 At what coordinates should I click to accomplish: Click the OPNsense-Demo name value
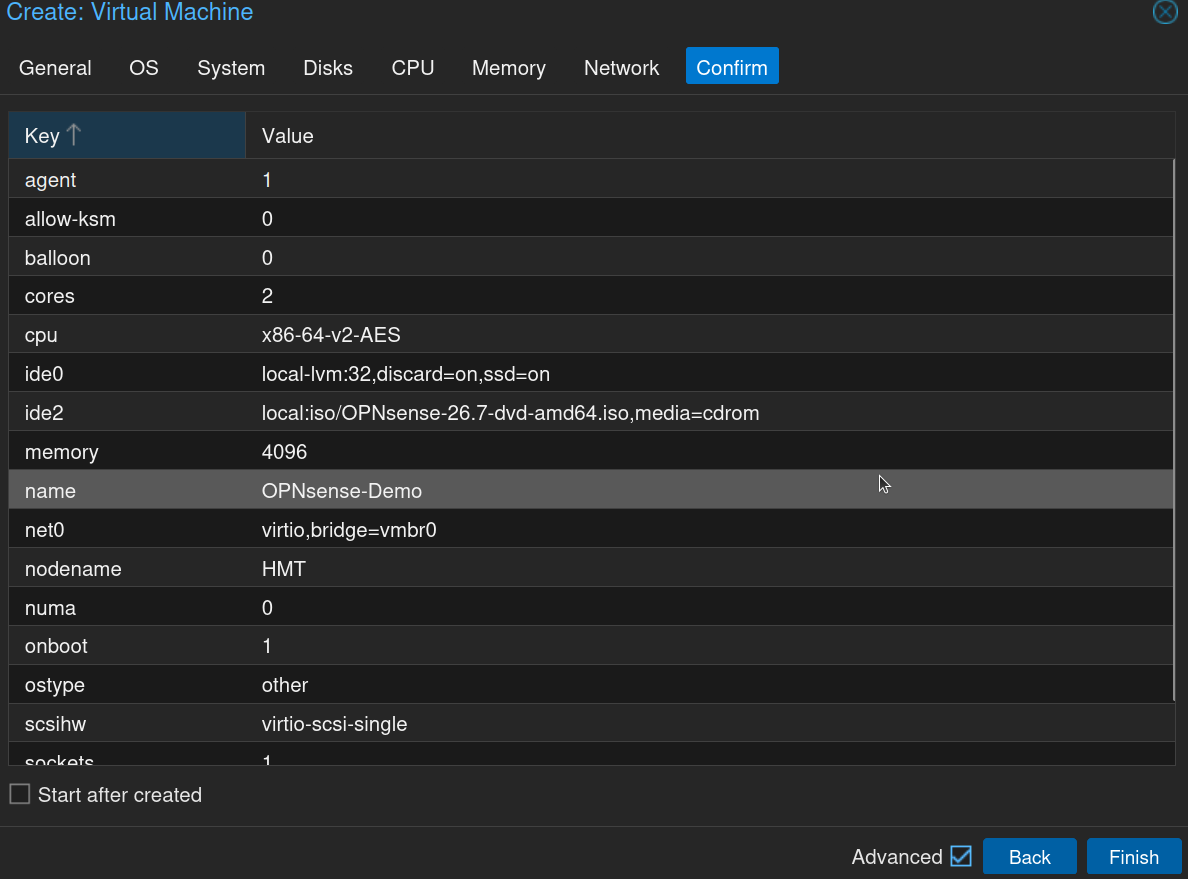(x=342, y=490)
